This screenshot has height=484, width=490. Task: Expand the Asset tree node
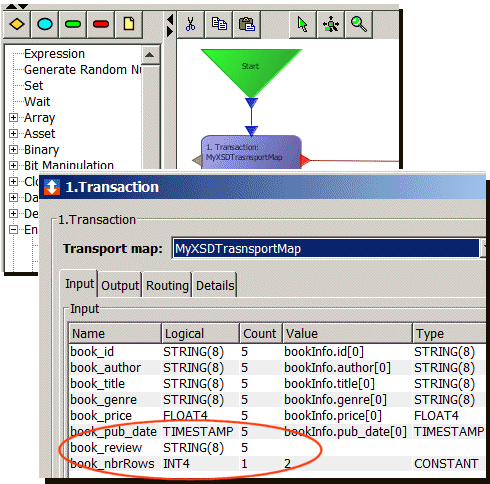tap(13, 133)
